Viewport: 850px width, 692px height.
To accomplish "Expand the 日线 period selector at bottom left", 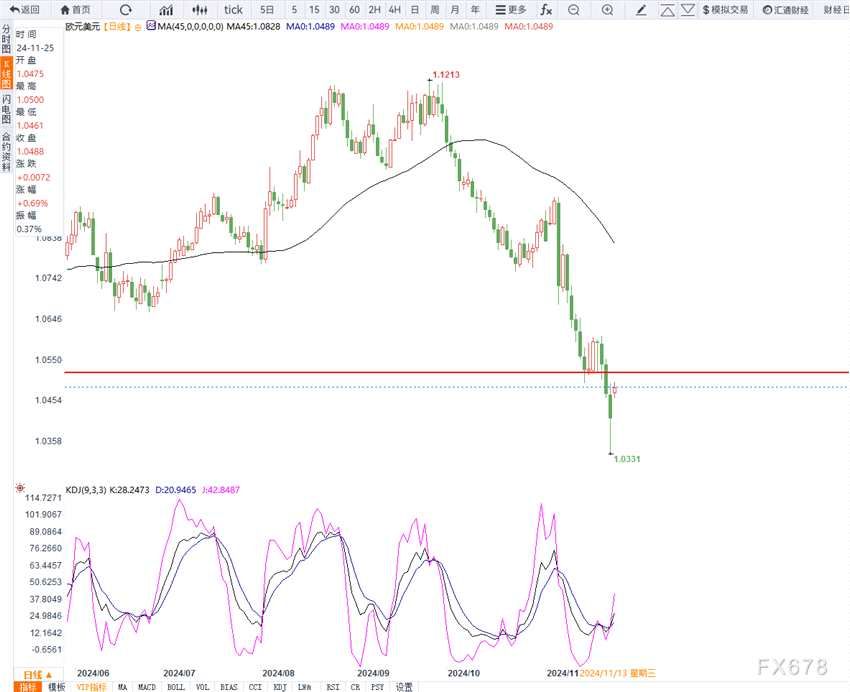I will (x=37, y=675).
